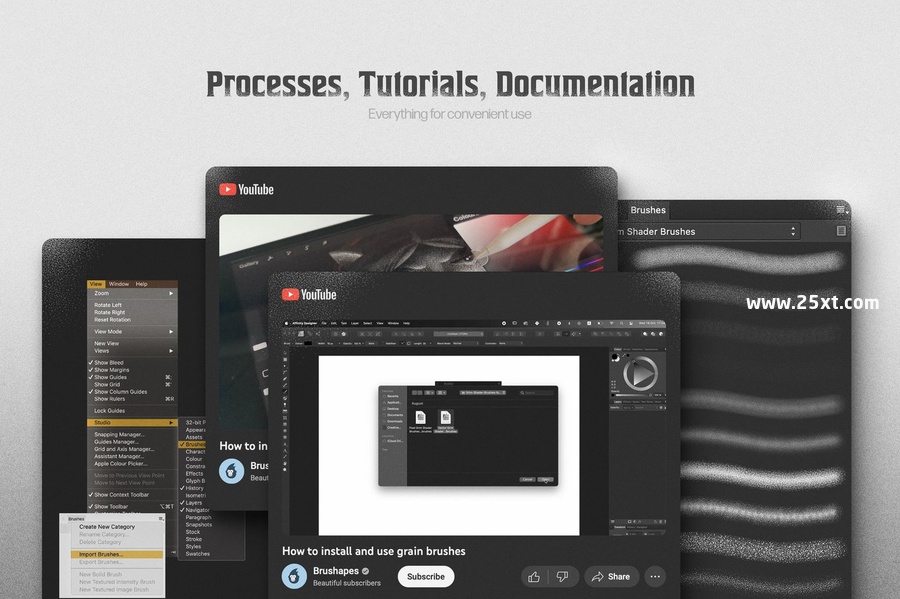900x599 pixels.
Task: Enable Show Grid in the View menu
Action: (132, 384)
